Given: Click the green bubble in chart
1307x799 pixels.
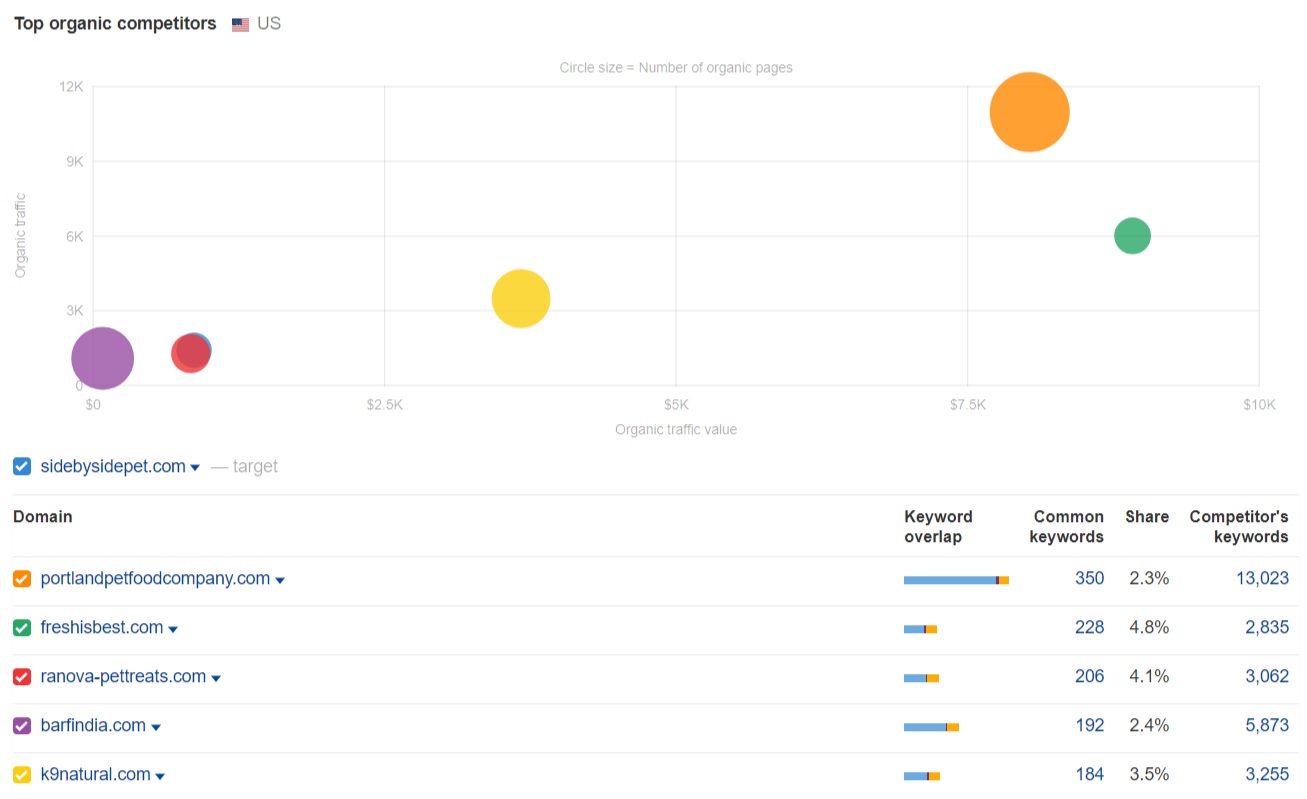Looking at the screenshot, I should [1132, 236].
